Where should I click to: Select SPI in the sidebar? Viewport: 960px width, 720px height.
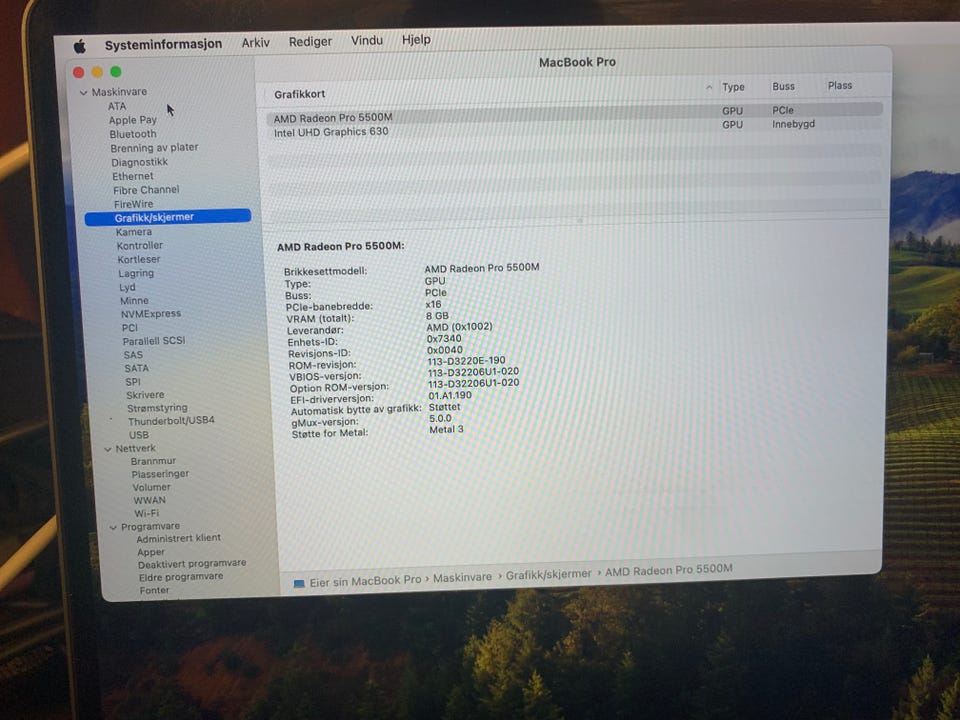(133, 381)
